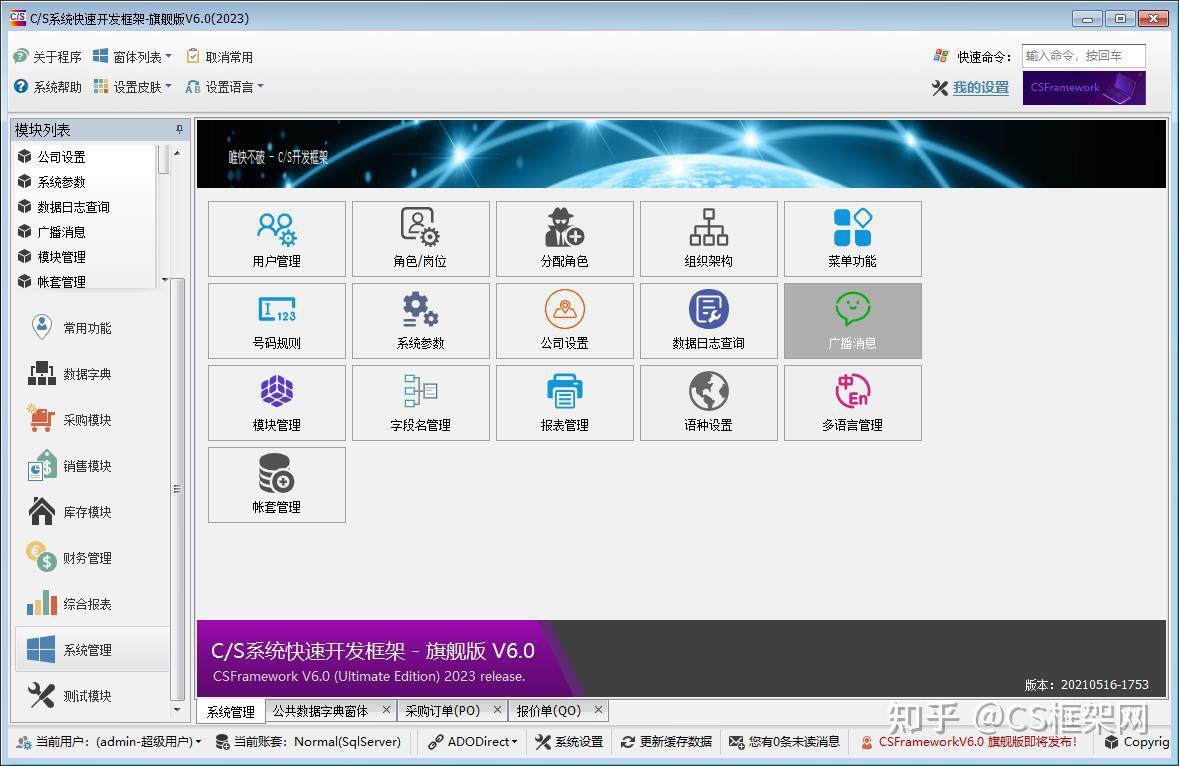Image resolution: width=1179 pixels, height=766 pixels.
Task: Open the 设置皮肤 dropdown
Action: click(x=146, y=87)
